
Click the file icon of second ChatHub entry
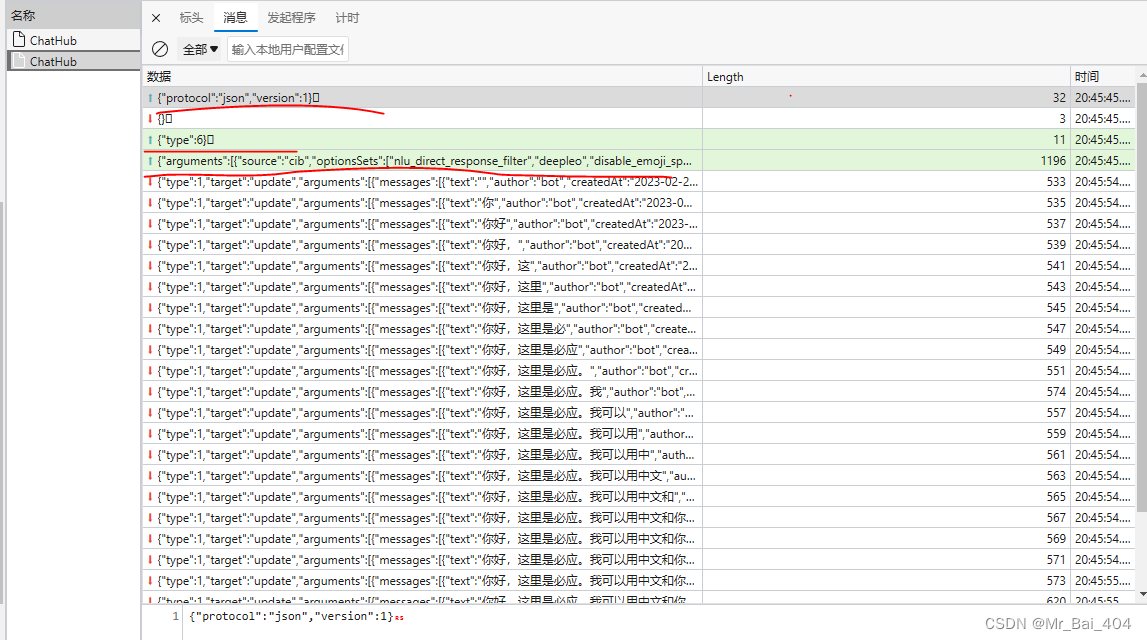pyautogui.click(x=19, y=61)
